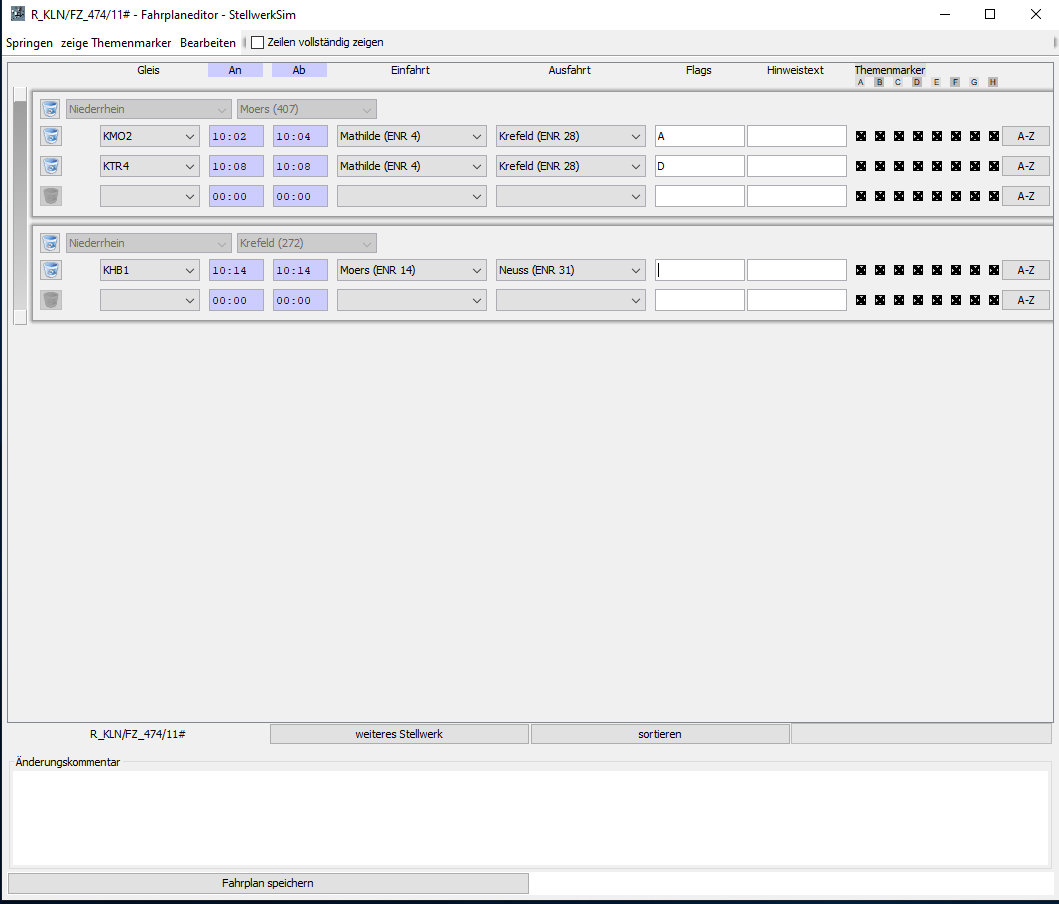Enable 'Zeilen vollständig zeigen' checkbox
Viewport: 1059px width, 904px height.
[258, 43]
